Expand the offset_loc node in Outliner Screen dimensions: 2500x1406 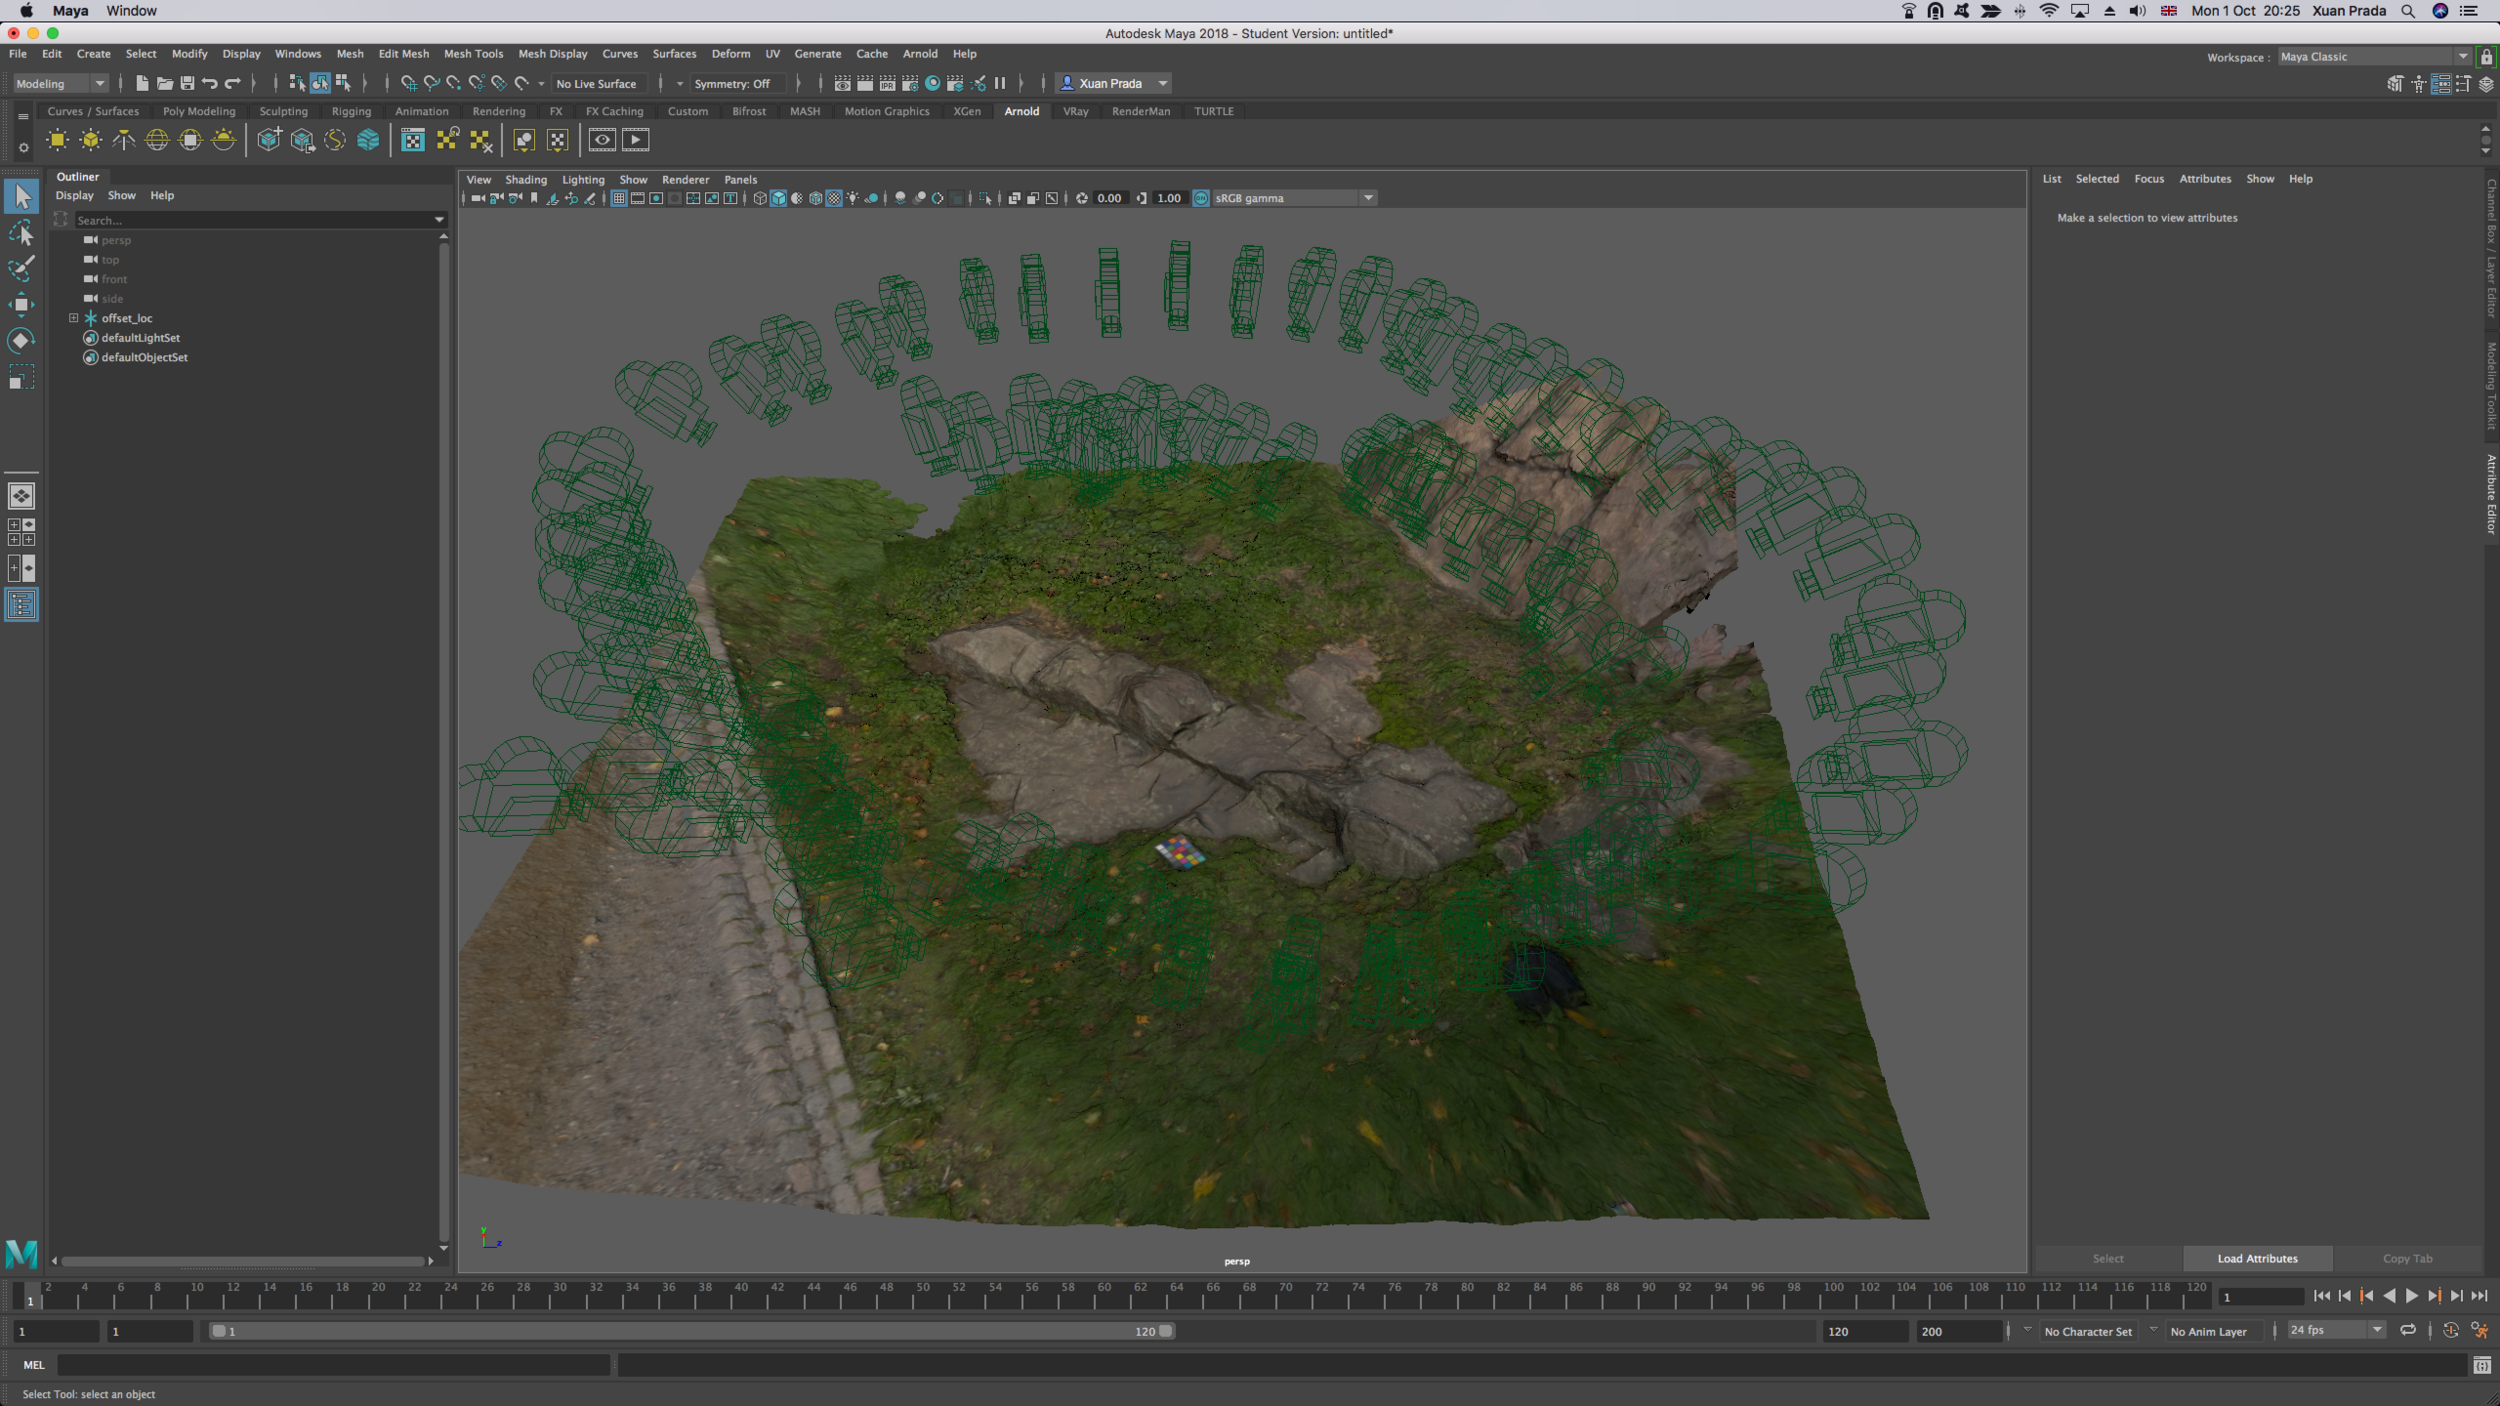coord(74,318)
